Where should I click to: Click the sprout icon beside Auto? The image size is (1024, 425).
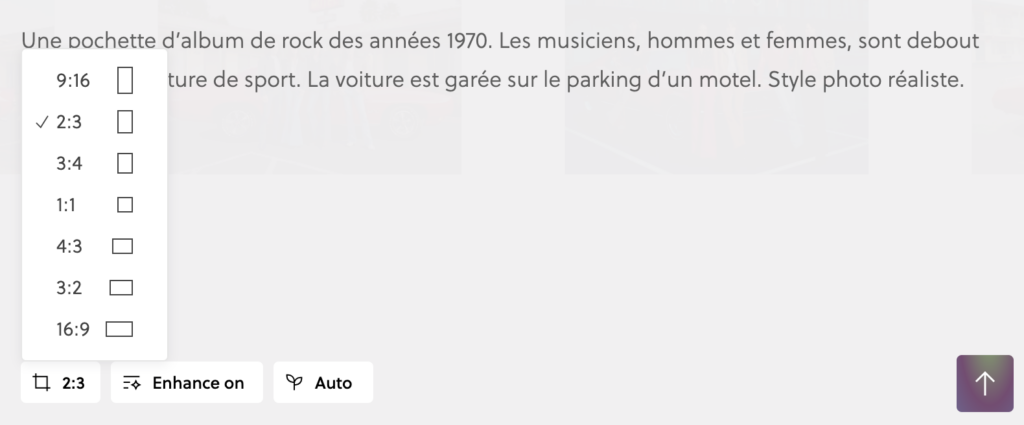point(294,383)
